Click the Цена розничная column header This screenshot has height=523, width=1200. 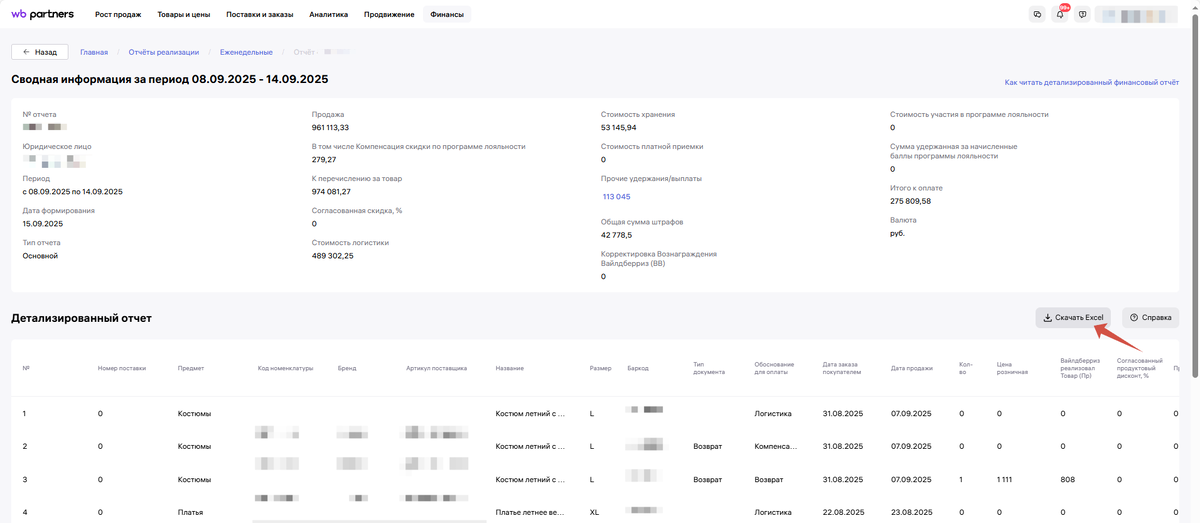click(1012, 369)
